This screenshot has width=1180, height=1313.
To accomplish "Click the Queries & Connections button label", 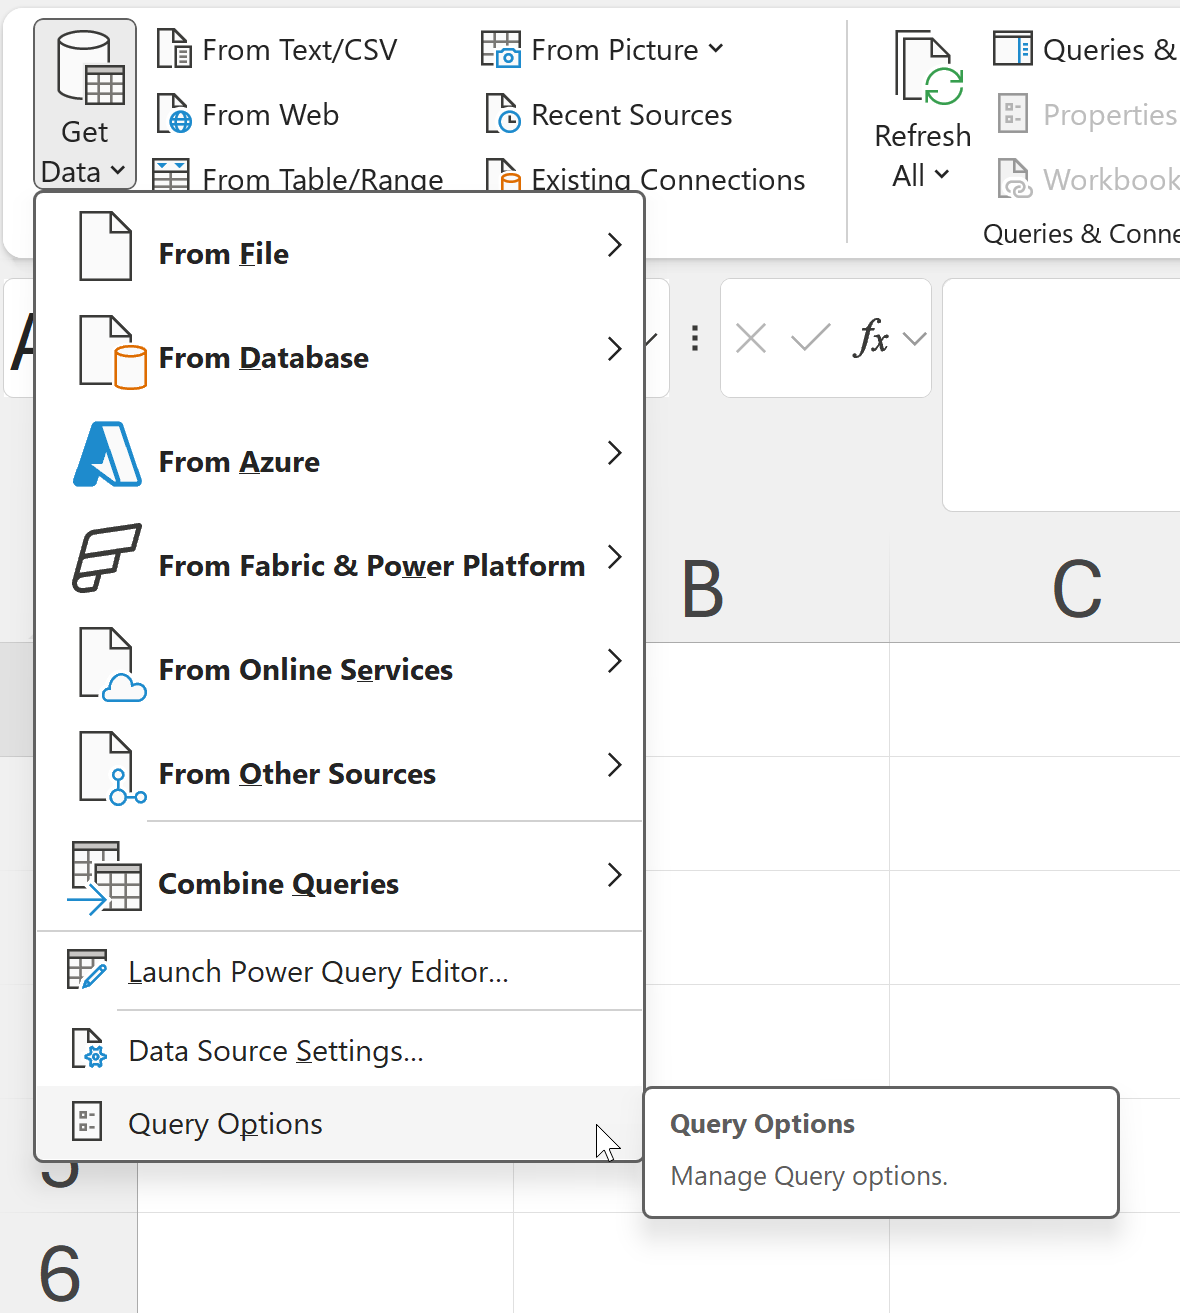I will point(1110,50).
